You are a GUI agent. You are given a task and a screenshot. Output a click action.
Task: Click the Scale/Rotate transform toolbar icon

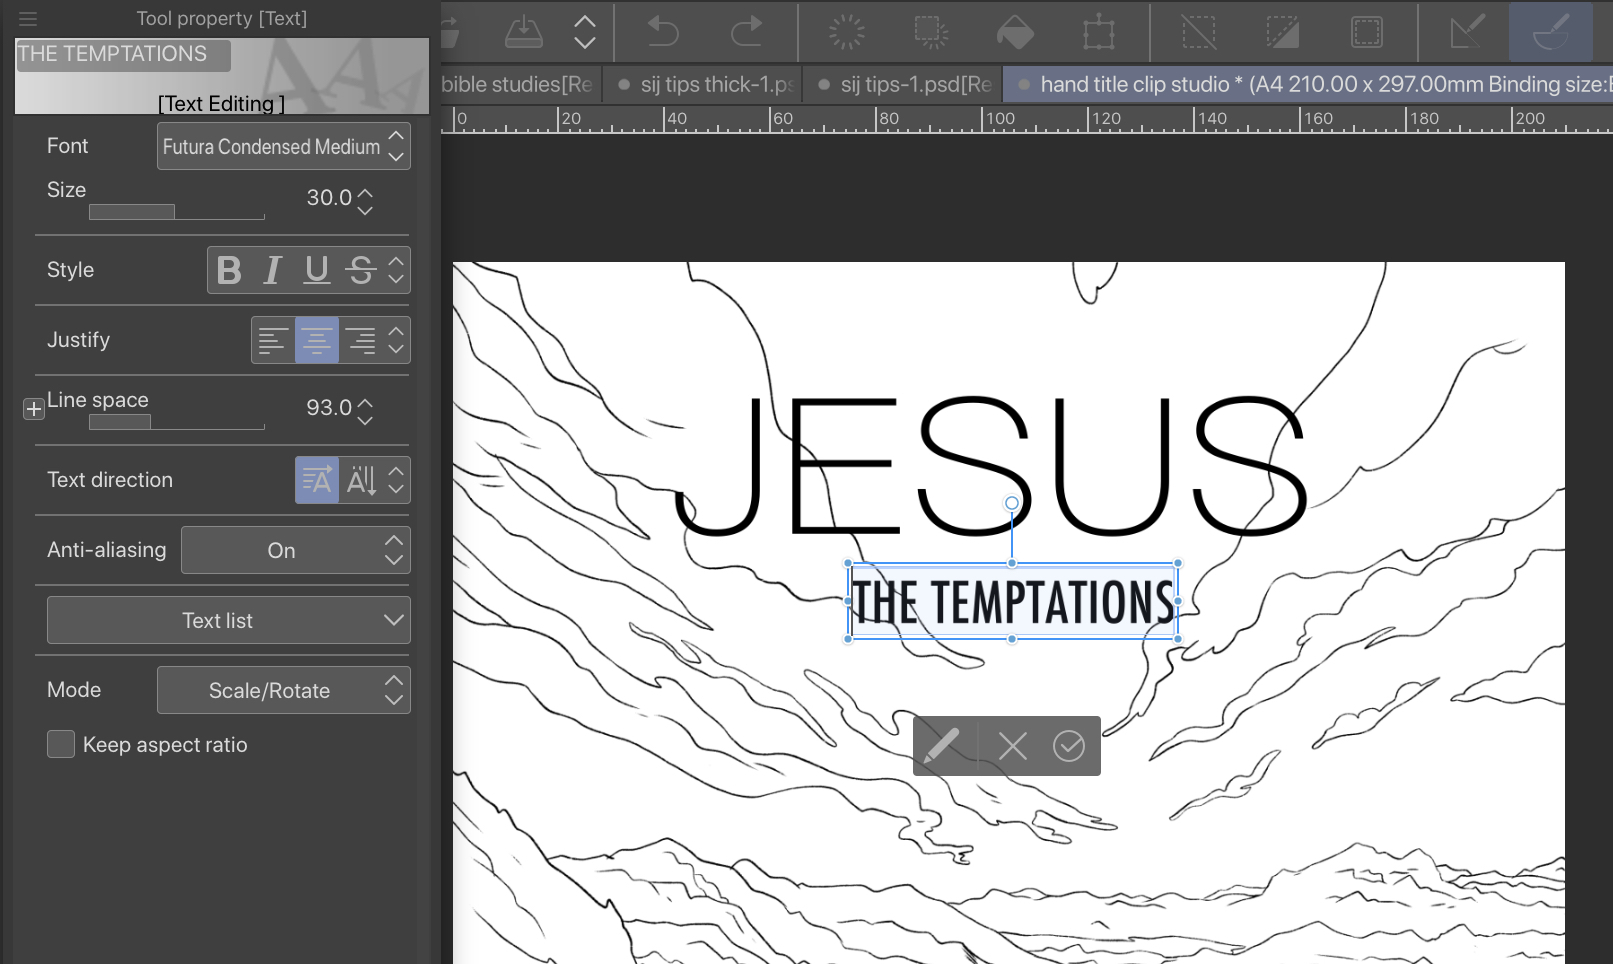(x=1098, y=33)
